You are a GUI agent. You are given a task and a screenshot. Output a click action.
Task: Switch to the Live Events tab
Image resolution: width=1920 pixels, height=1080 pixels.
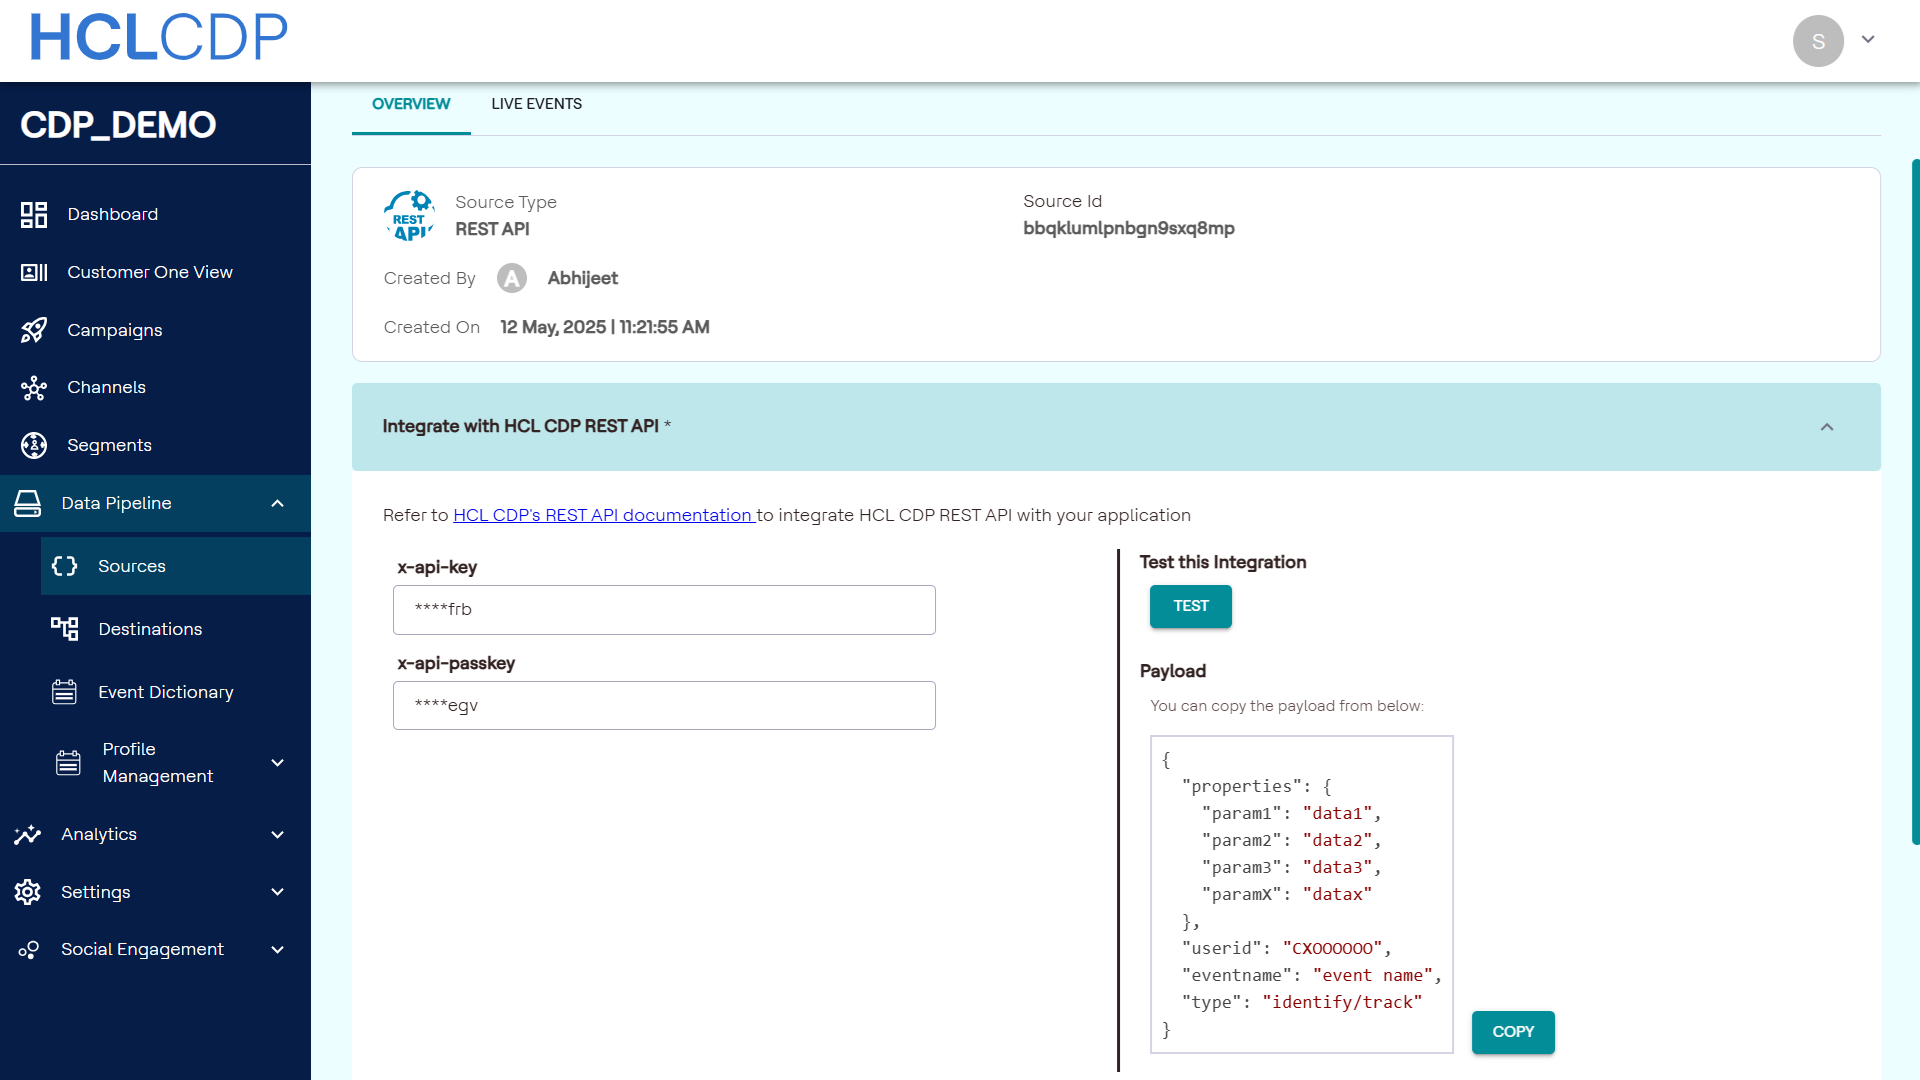[x=536, y=104]
